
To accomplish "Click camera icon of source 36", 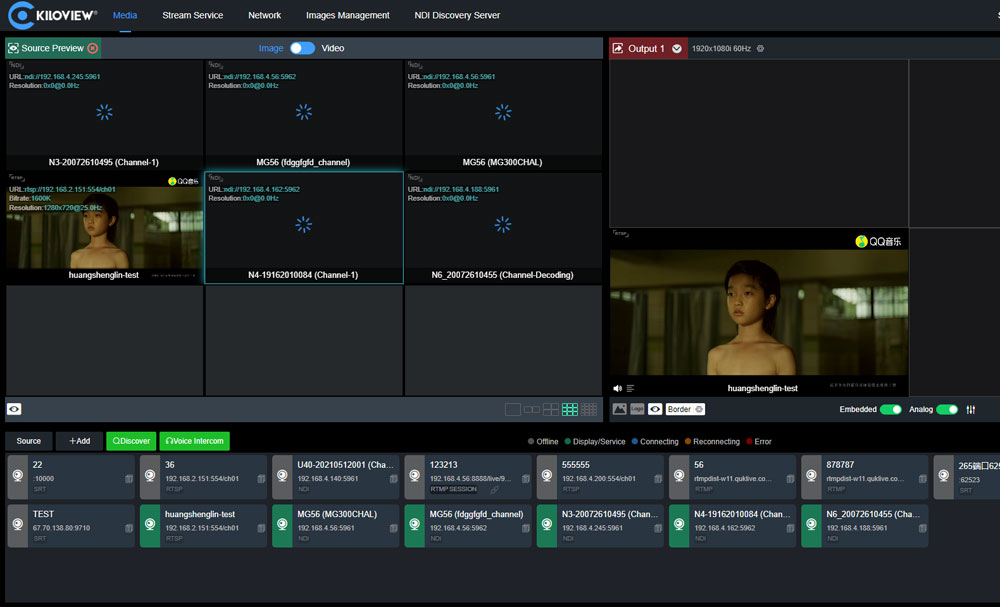I will (x=150, y=476).
